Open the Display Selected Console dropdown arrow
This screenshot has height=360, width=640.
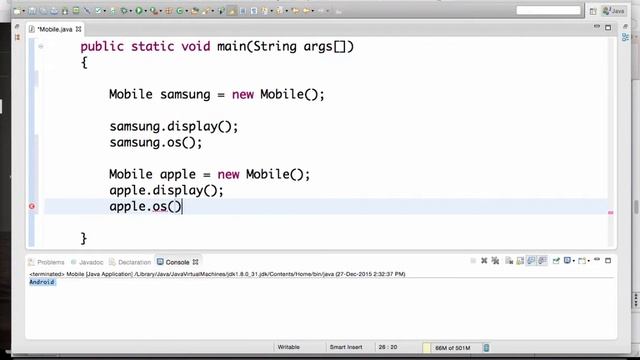(x=574, y=261)
